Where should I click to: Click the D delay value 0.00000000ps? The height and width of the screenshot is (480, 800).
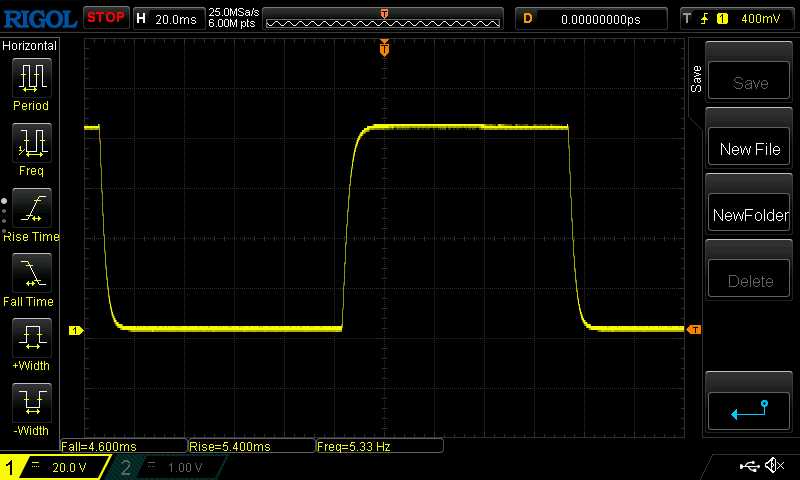(601, 19)
